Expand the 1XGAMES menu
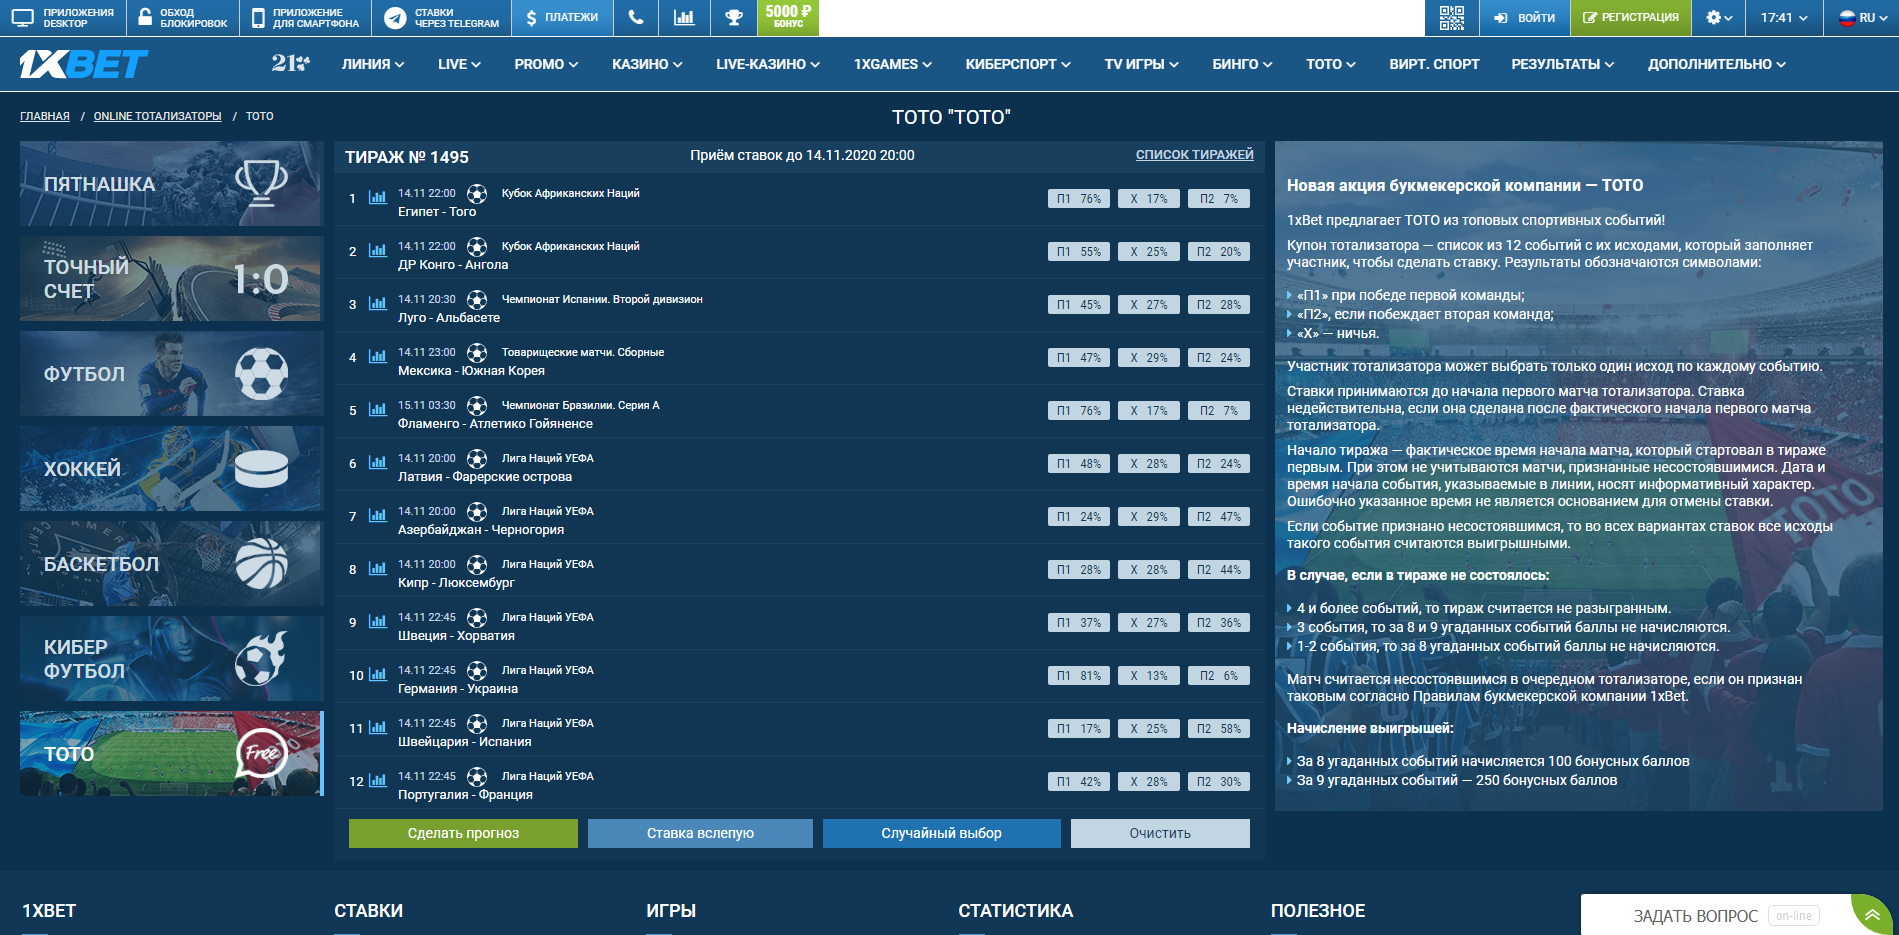 click(x=893, y=64)
